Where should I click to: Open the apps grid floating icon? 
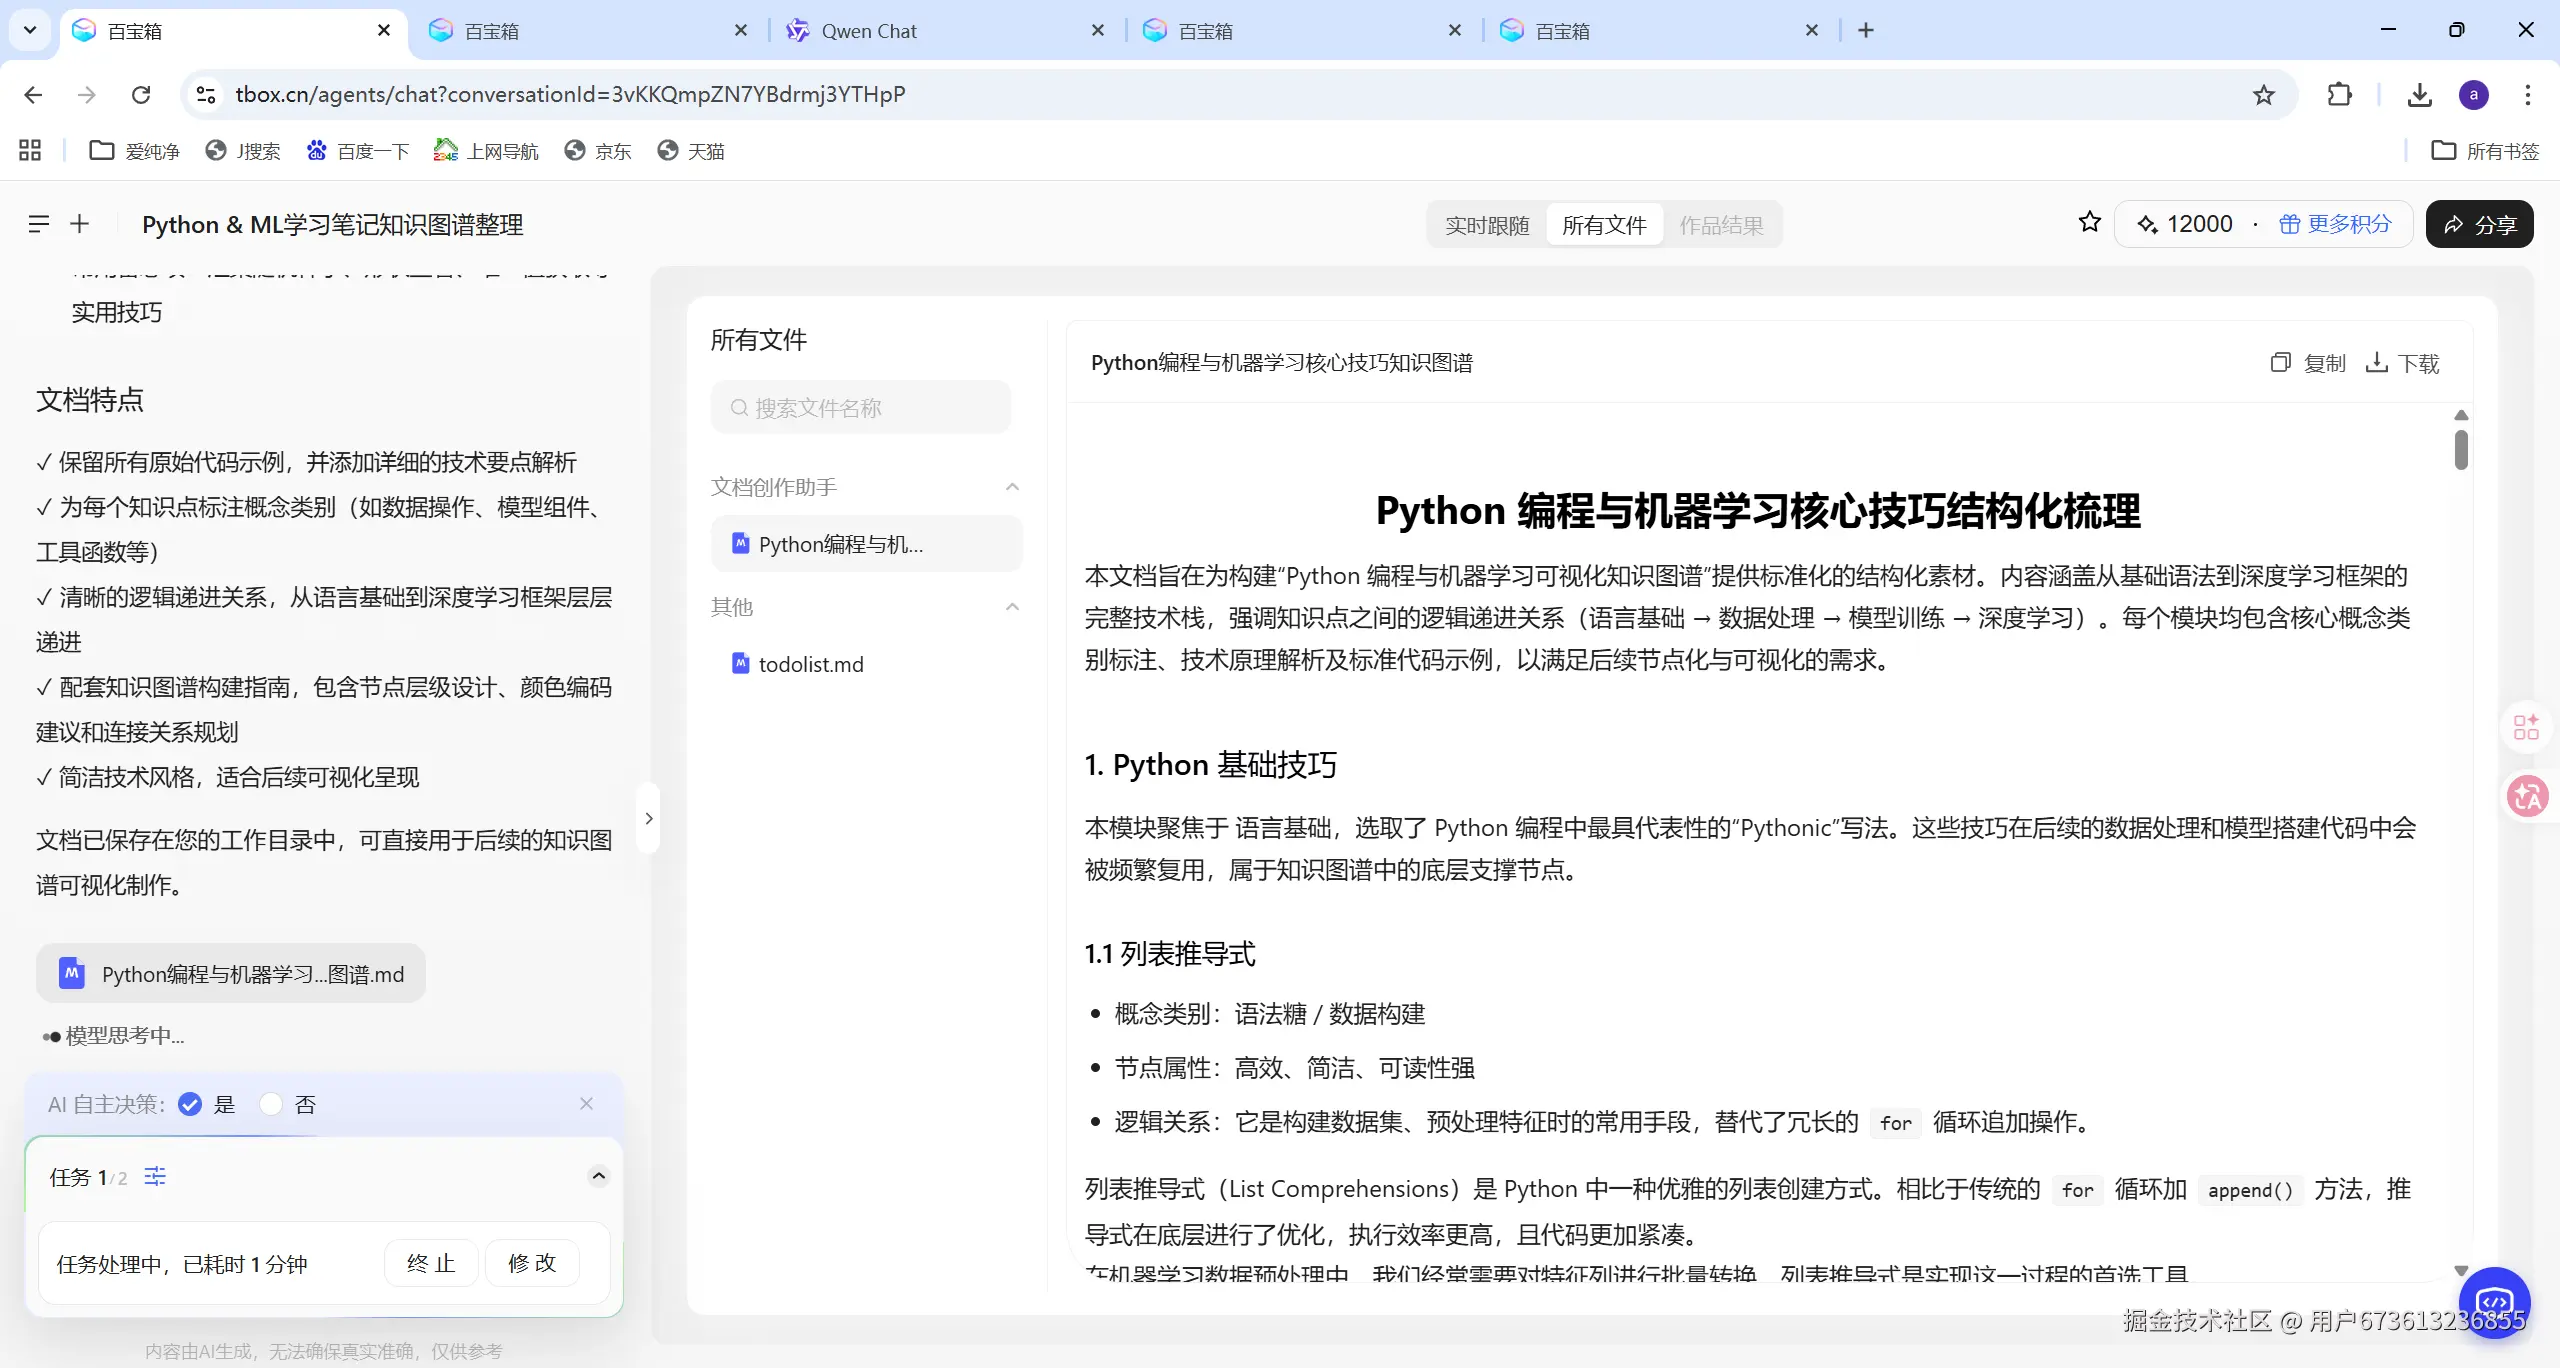[x=2526, y=726]
